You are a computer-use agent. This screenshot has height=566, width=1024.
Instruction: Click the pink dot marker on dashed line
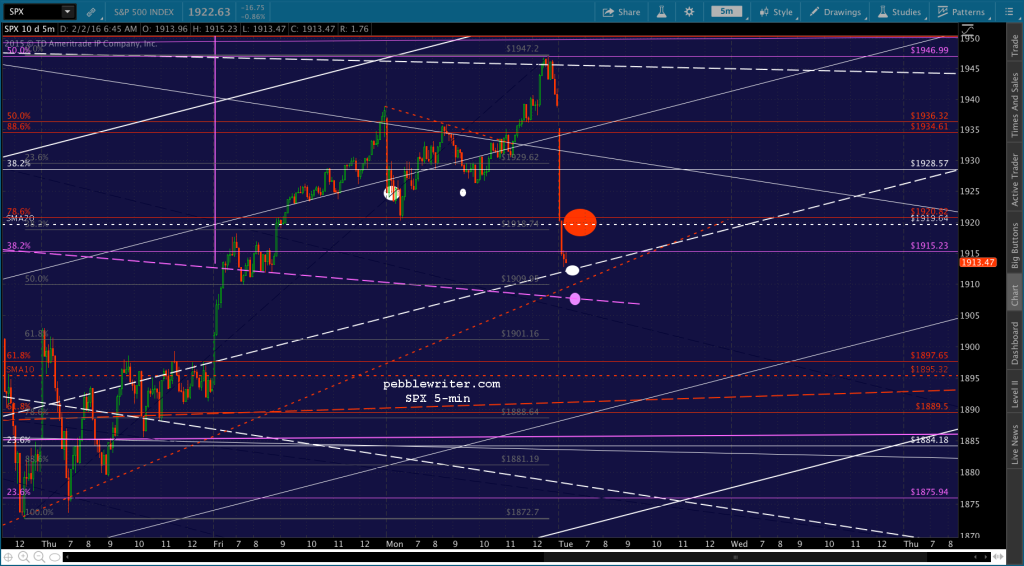pos(575,299)
